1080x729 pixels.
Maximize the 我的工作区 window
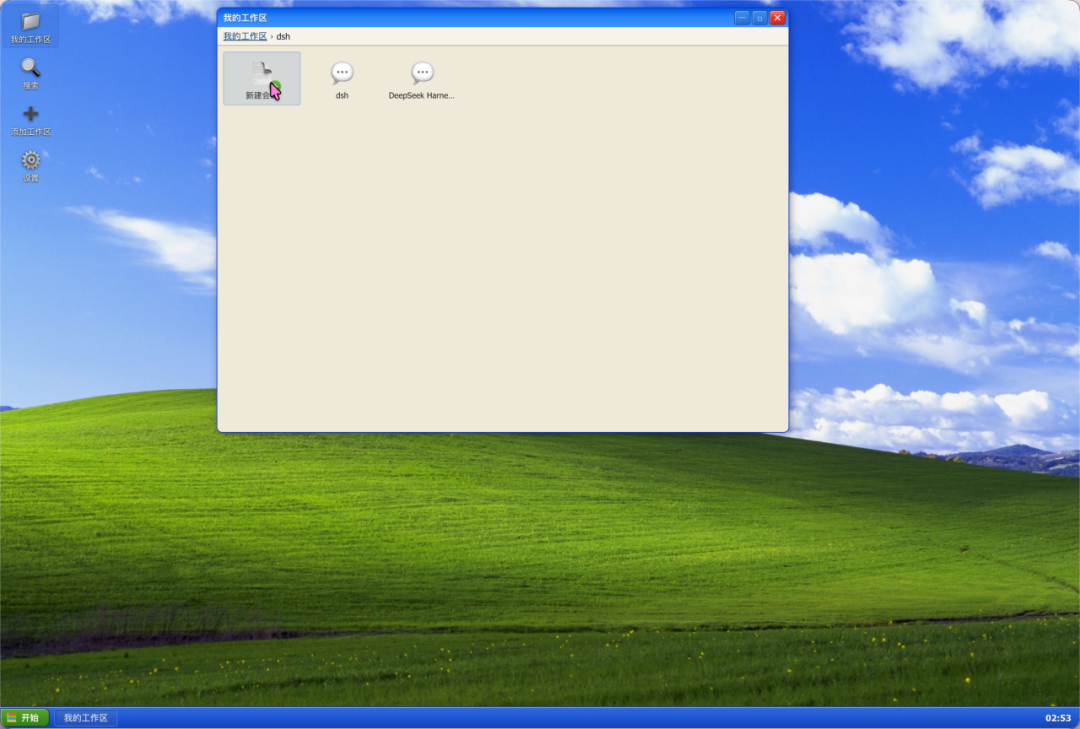pyautogui.click(x=760, y=18)
